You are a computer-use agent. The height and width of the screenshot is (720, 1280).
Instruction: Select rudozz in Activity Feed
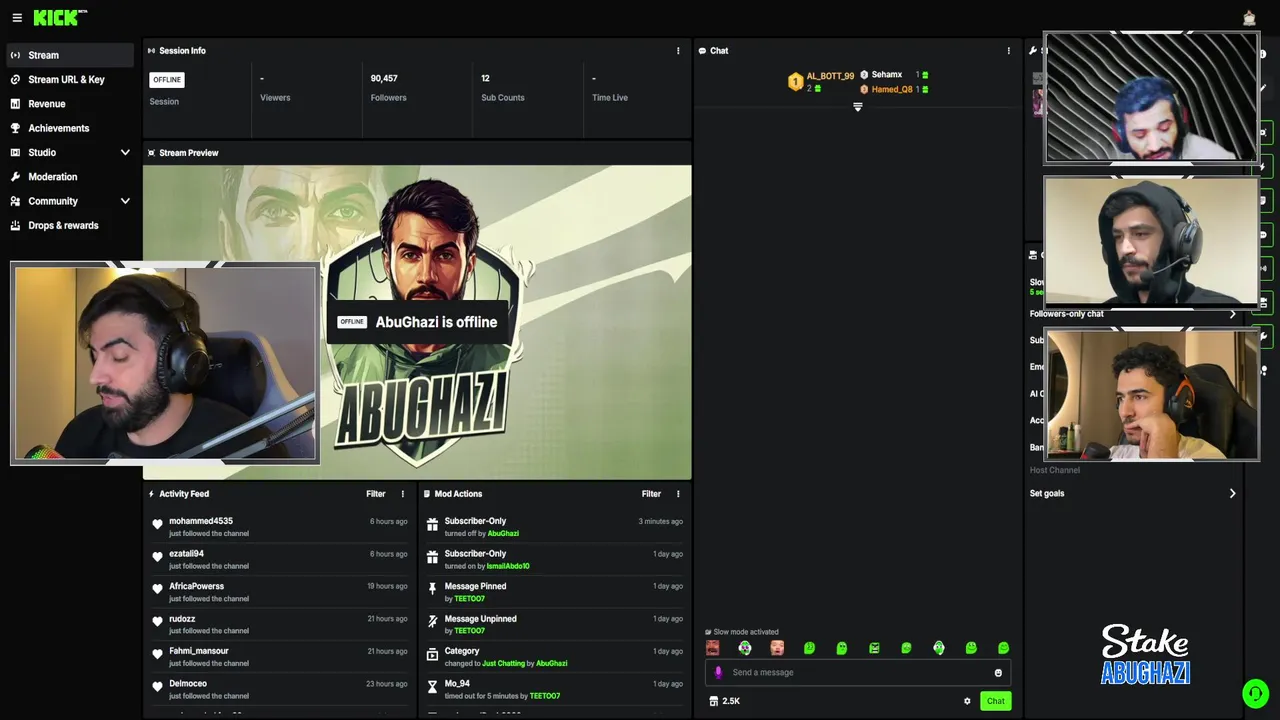point(182,619)
